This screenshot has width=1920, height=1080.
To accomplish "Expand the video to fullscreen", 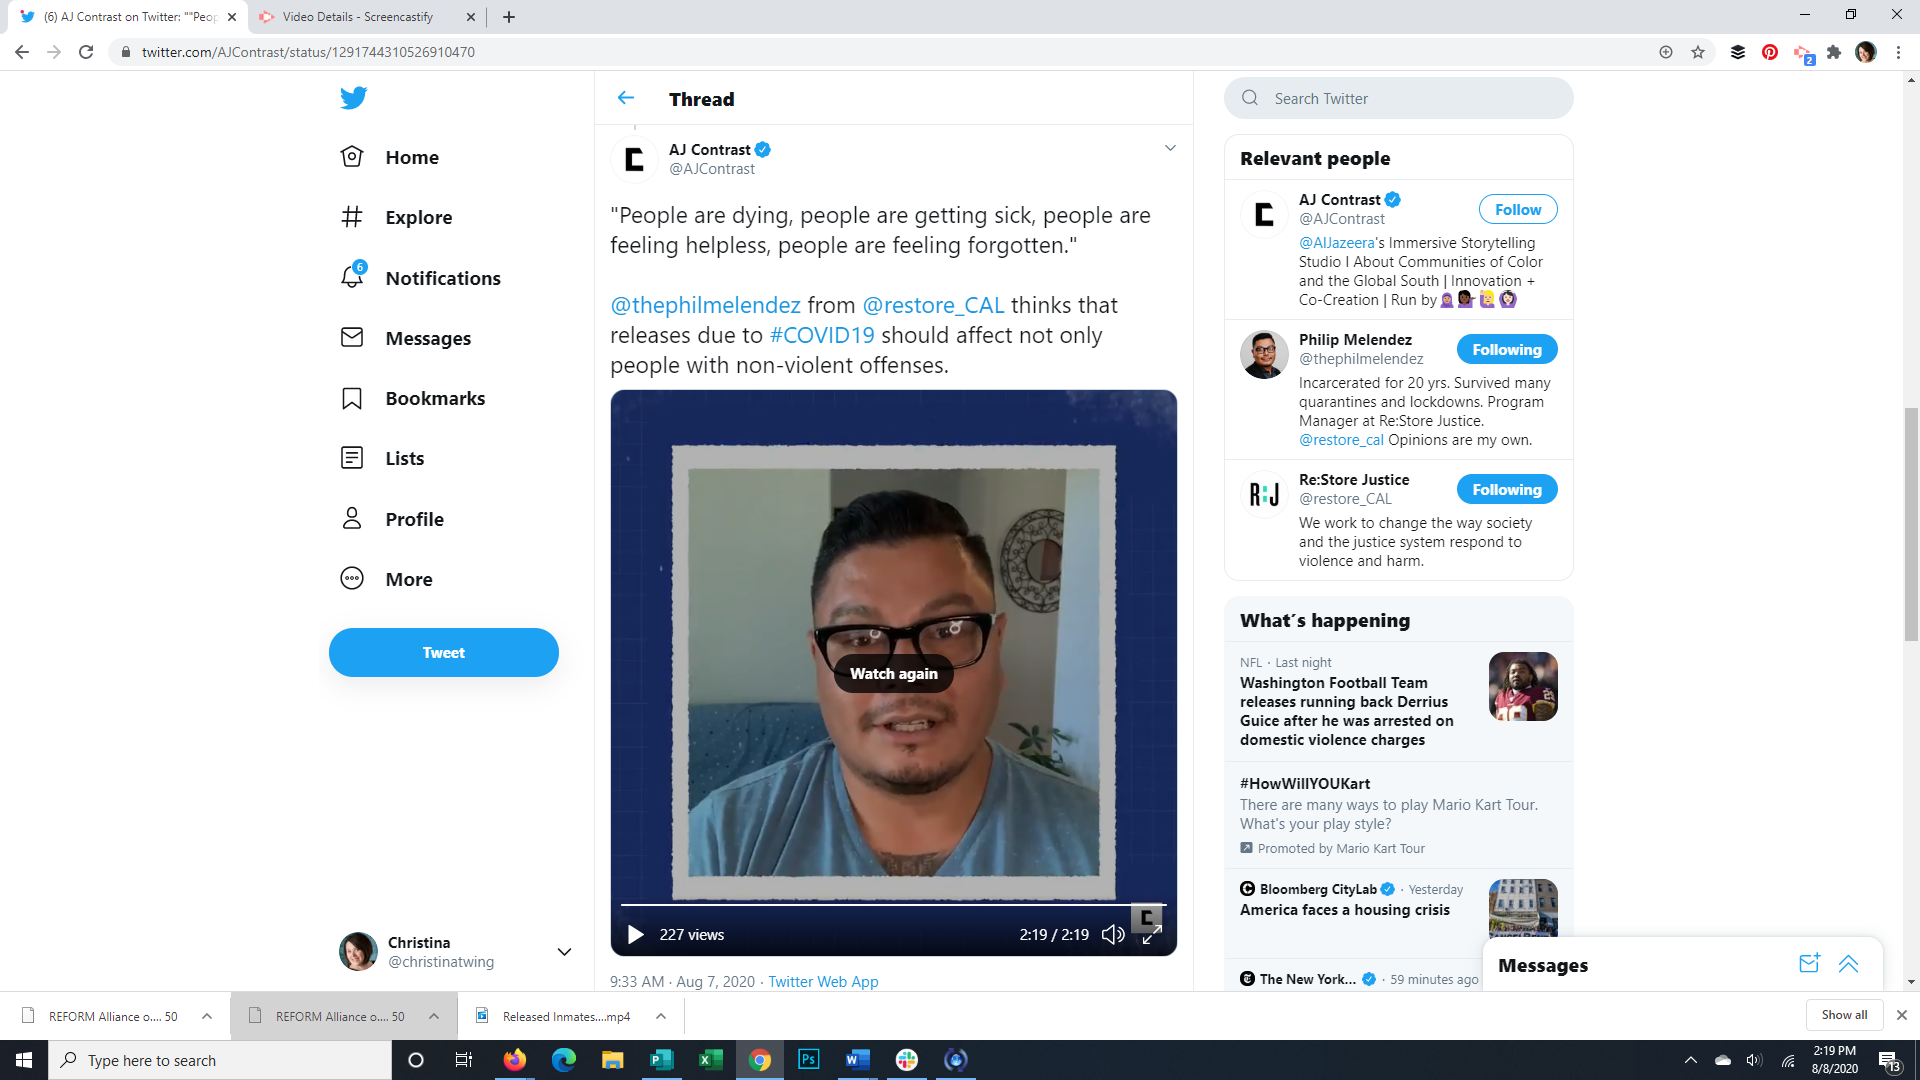I will coord(1152,934).
